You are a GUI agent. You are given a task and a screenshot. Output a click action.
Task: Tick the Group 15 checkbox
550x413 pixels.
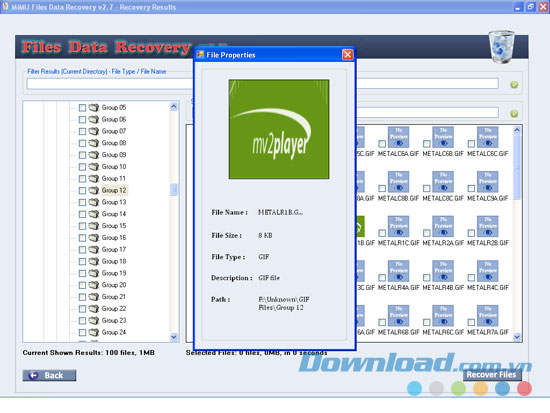tap(82, 226)
